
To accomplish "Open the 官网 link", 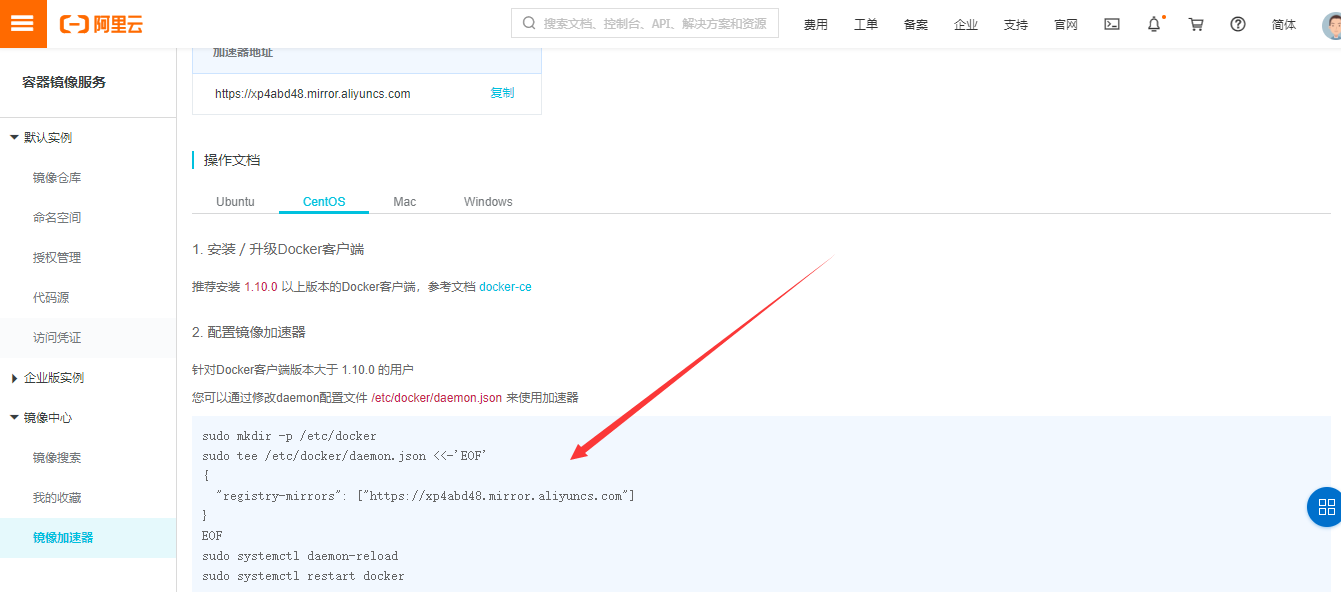I will pyautogui.click(x=1066, y=25).
